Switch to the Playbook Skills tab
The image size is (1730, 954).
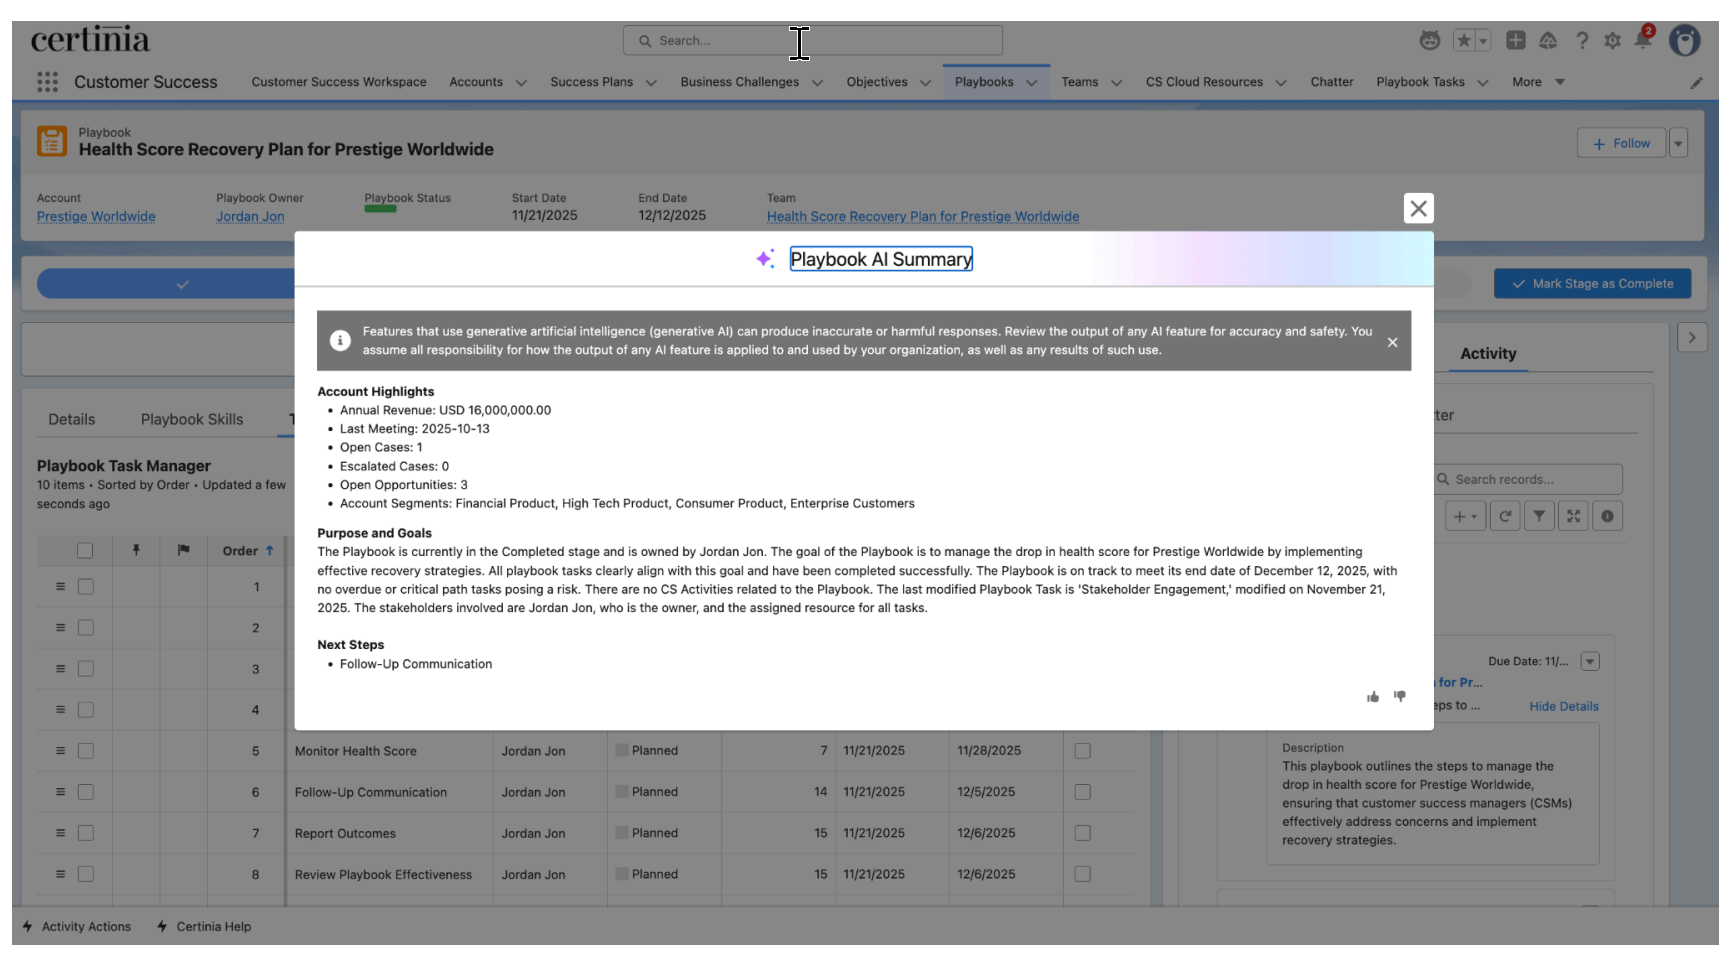pyautogui.click(x=192, y=420)
